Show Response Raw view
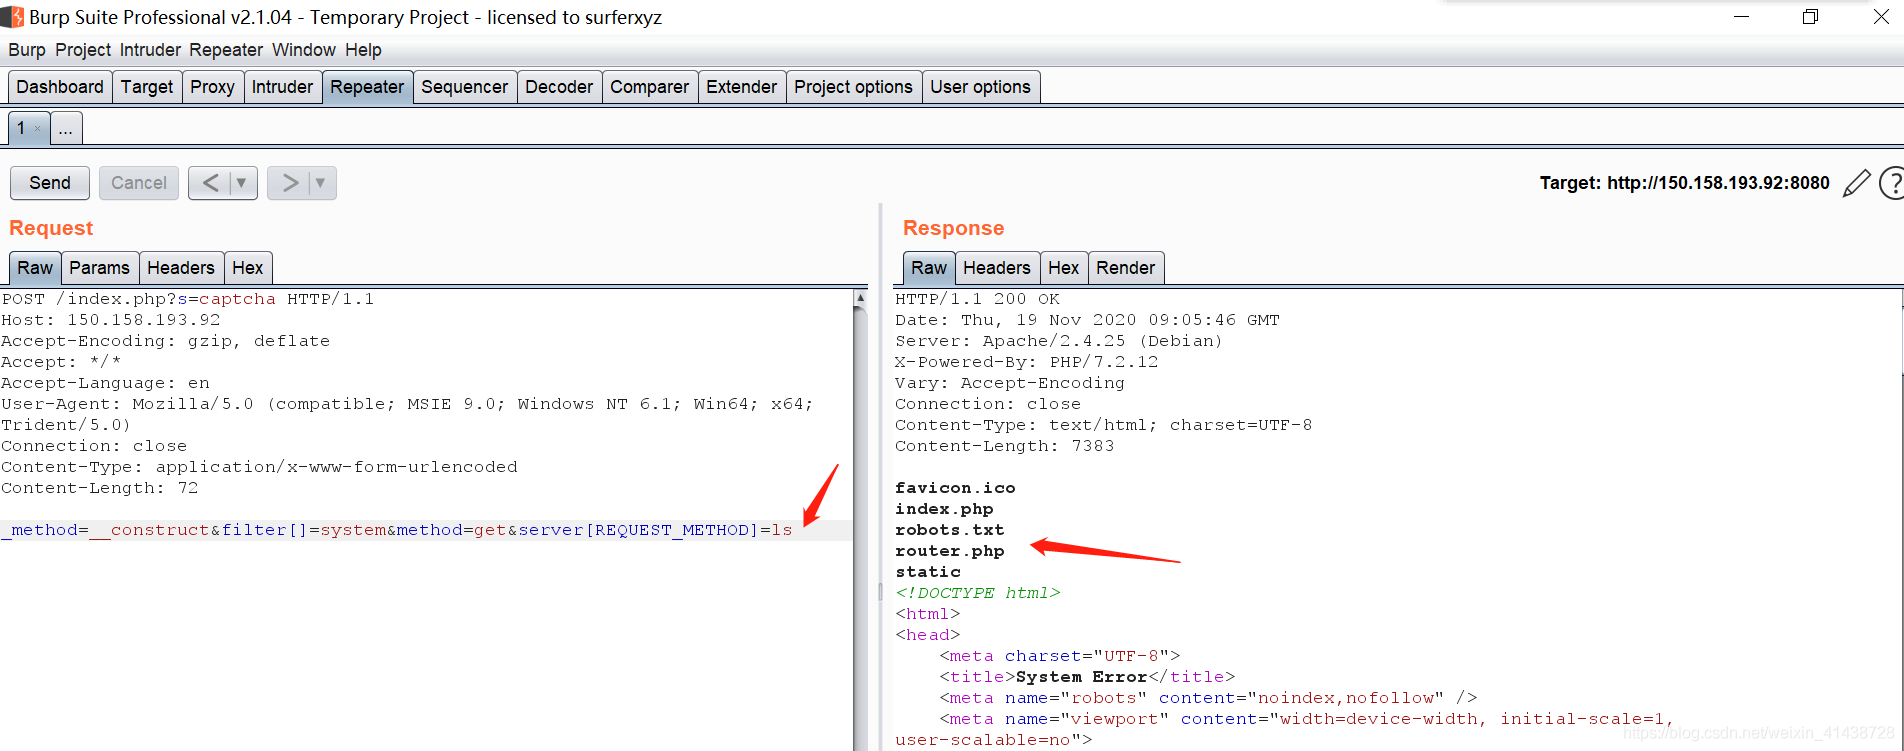Image resolution: width=1904 pixels, height=751 pixels. click(x=929, y=268)
